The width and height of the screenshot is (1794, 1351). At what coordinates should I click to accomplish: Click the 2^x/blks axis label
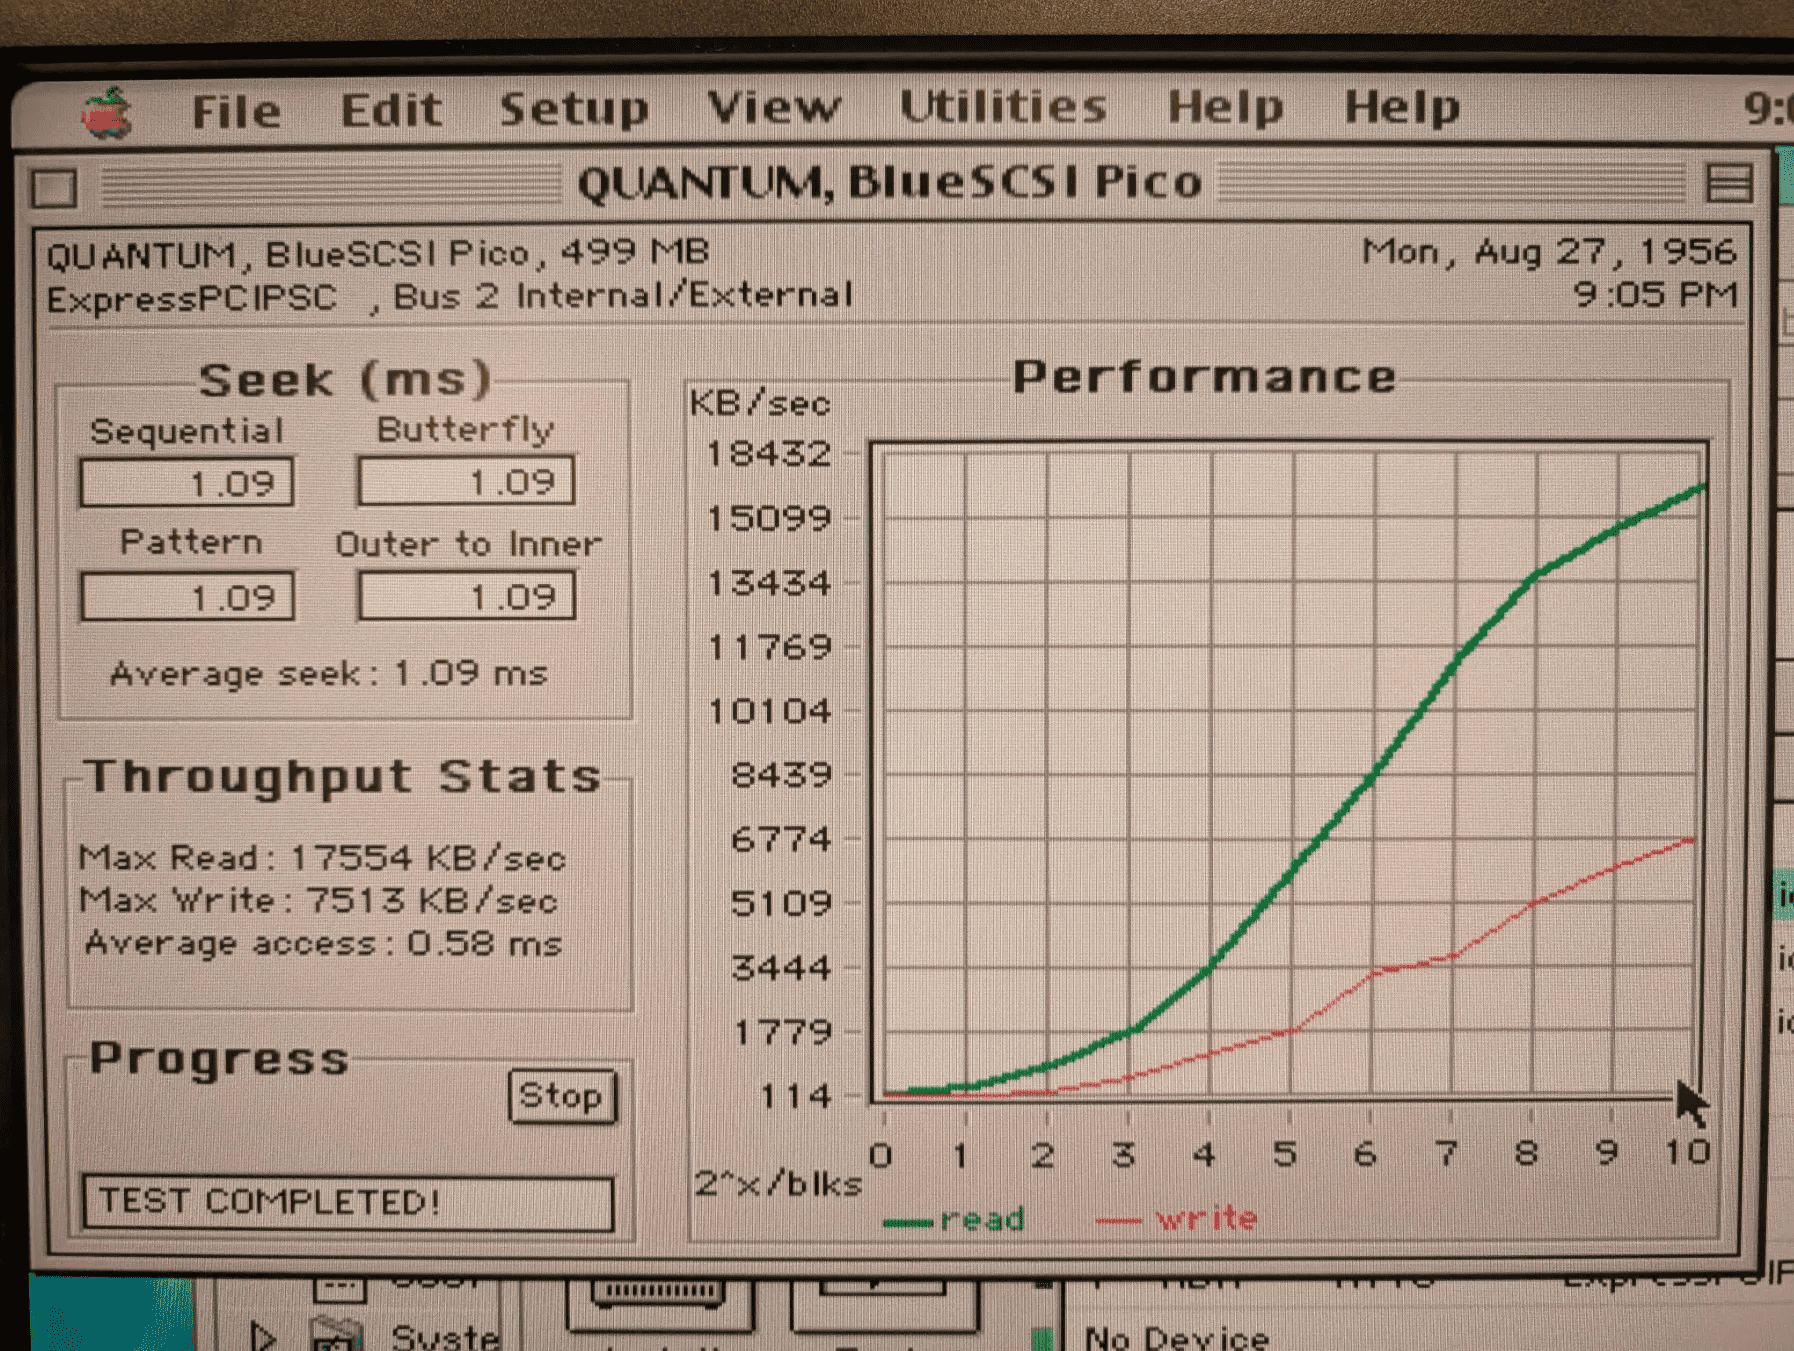[x=778, y=1184]
